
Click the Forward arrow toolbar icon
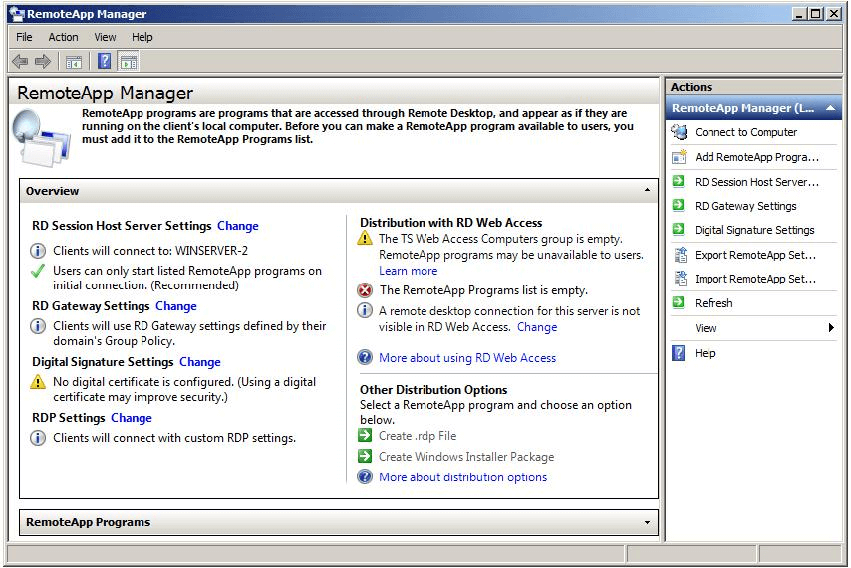[x=43, y=62]
